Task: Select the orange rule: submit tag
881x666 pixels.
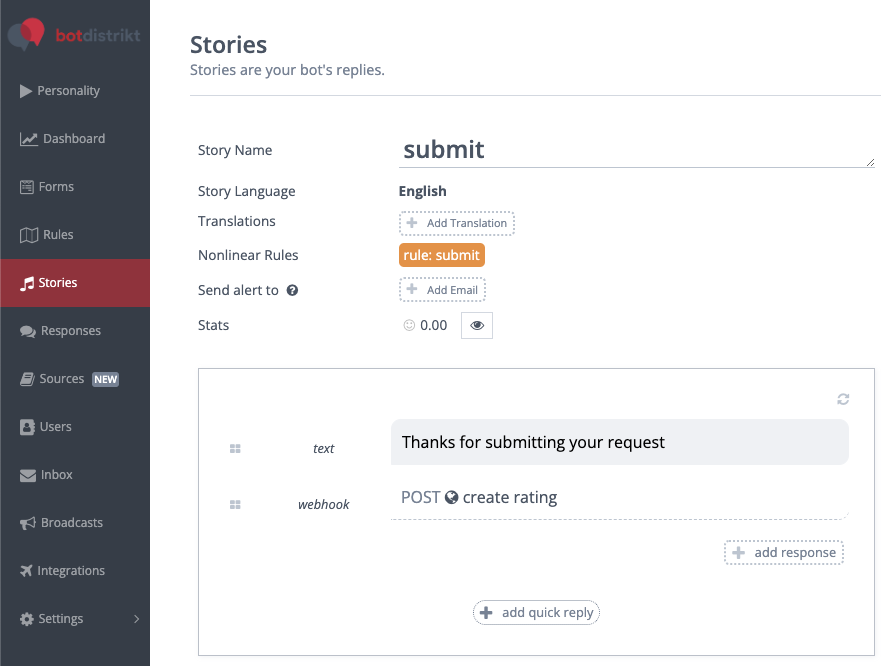Action: click(x=441, y=255)
